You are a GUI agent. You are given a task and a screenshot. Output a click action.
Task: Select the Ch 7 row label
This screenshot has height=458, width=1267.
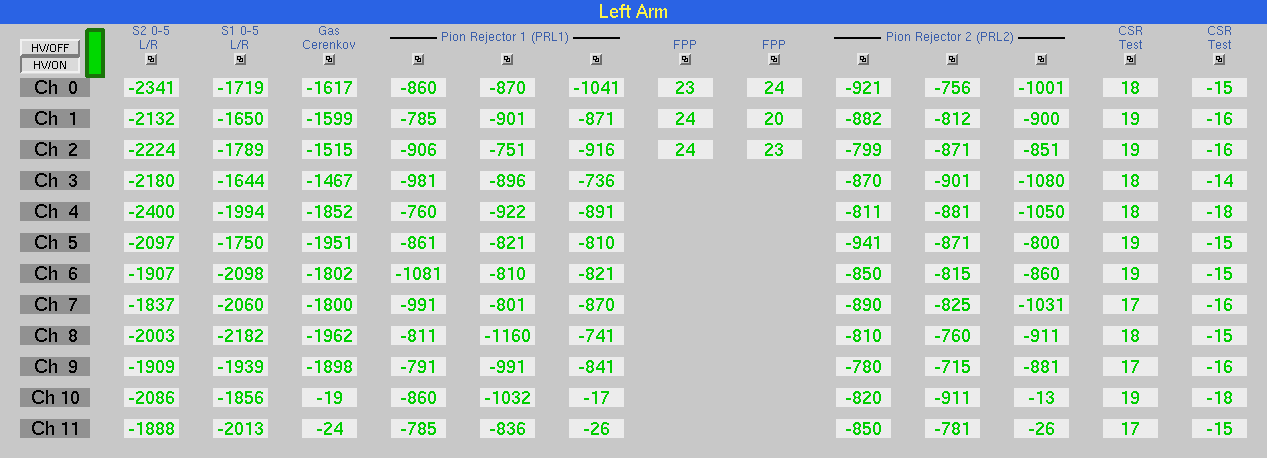pyautogui.click(x=55, y=305)
